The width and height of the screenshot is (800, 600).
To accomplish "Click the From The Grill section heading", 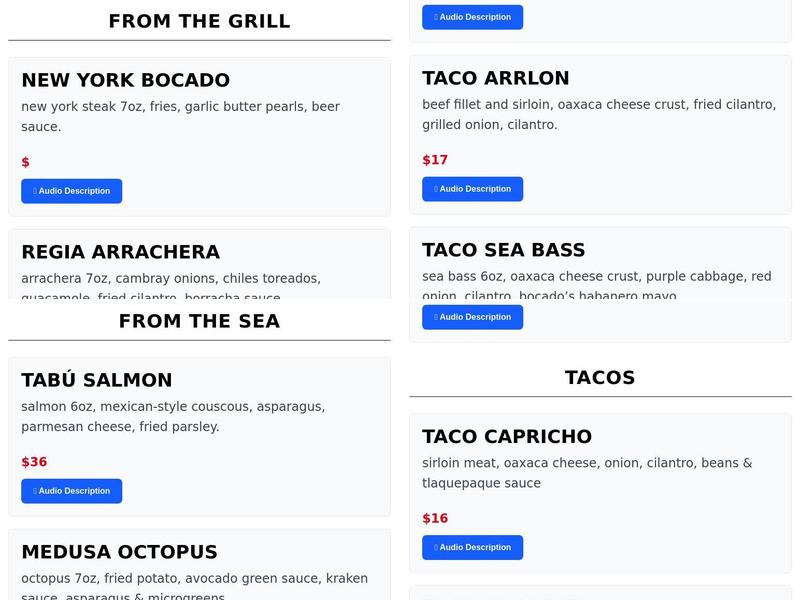I will coord(199,21).
